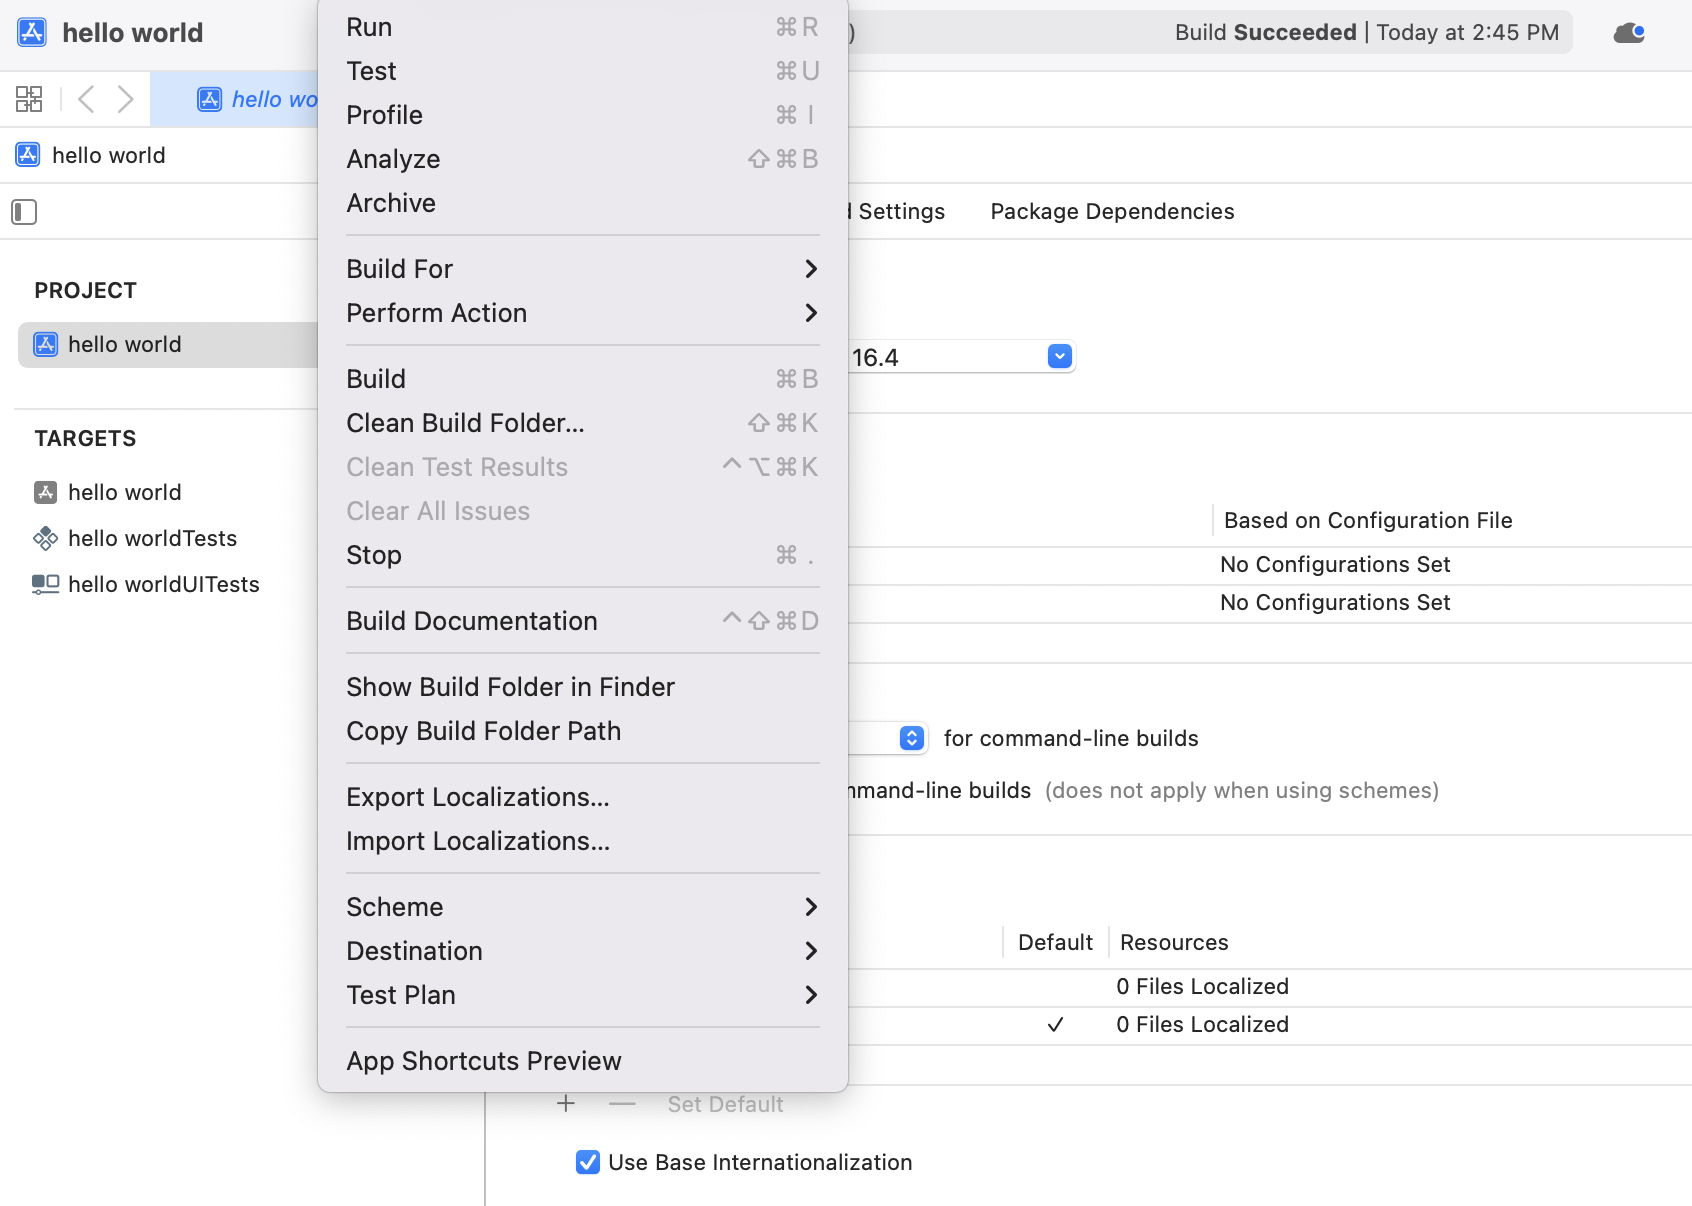Viewport: 1692px width, 1206px height.
Task: Choose Build Documentation menu item
Action: 583,621
